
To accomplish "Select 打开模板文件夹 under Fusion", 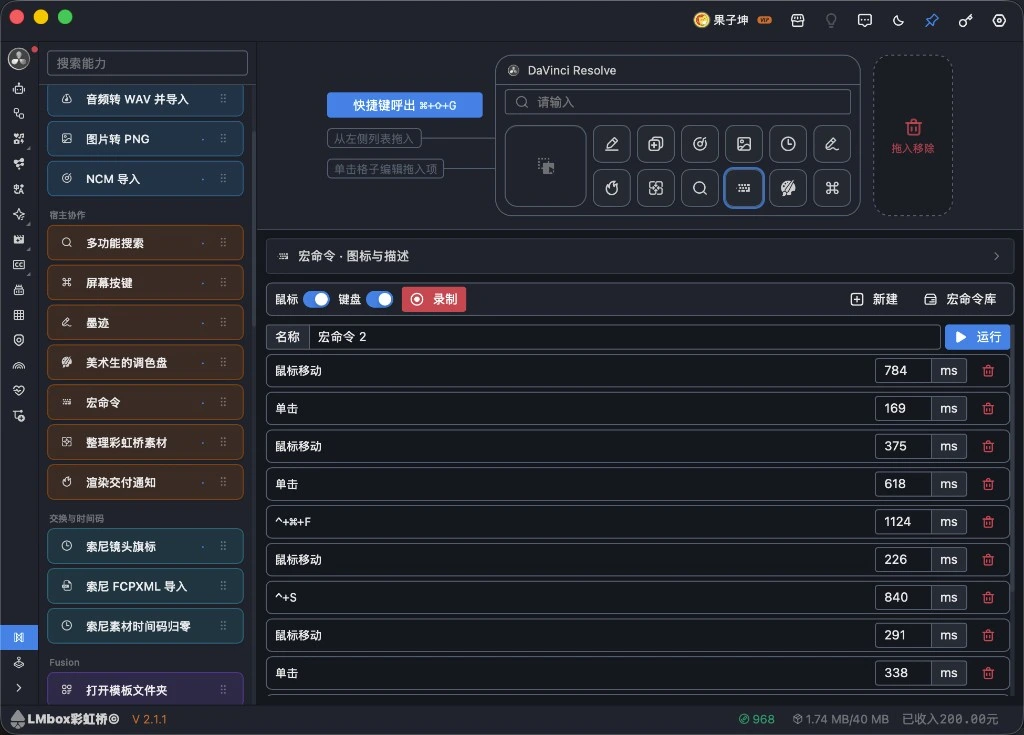I will click(x=145, y=689).
